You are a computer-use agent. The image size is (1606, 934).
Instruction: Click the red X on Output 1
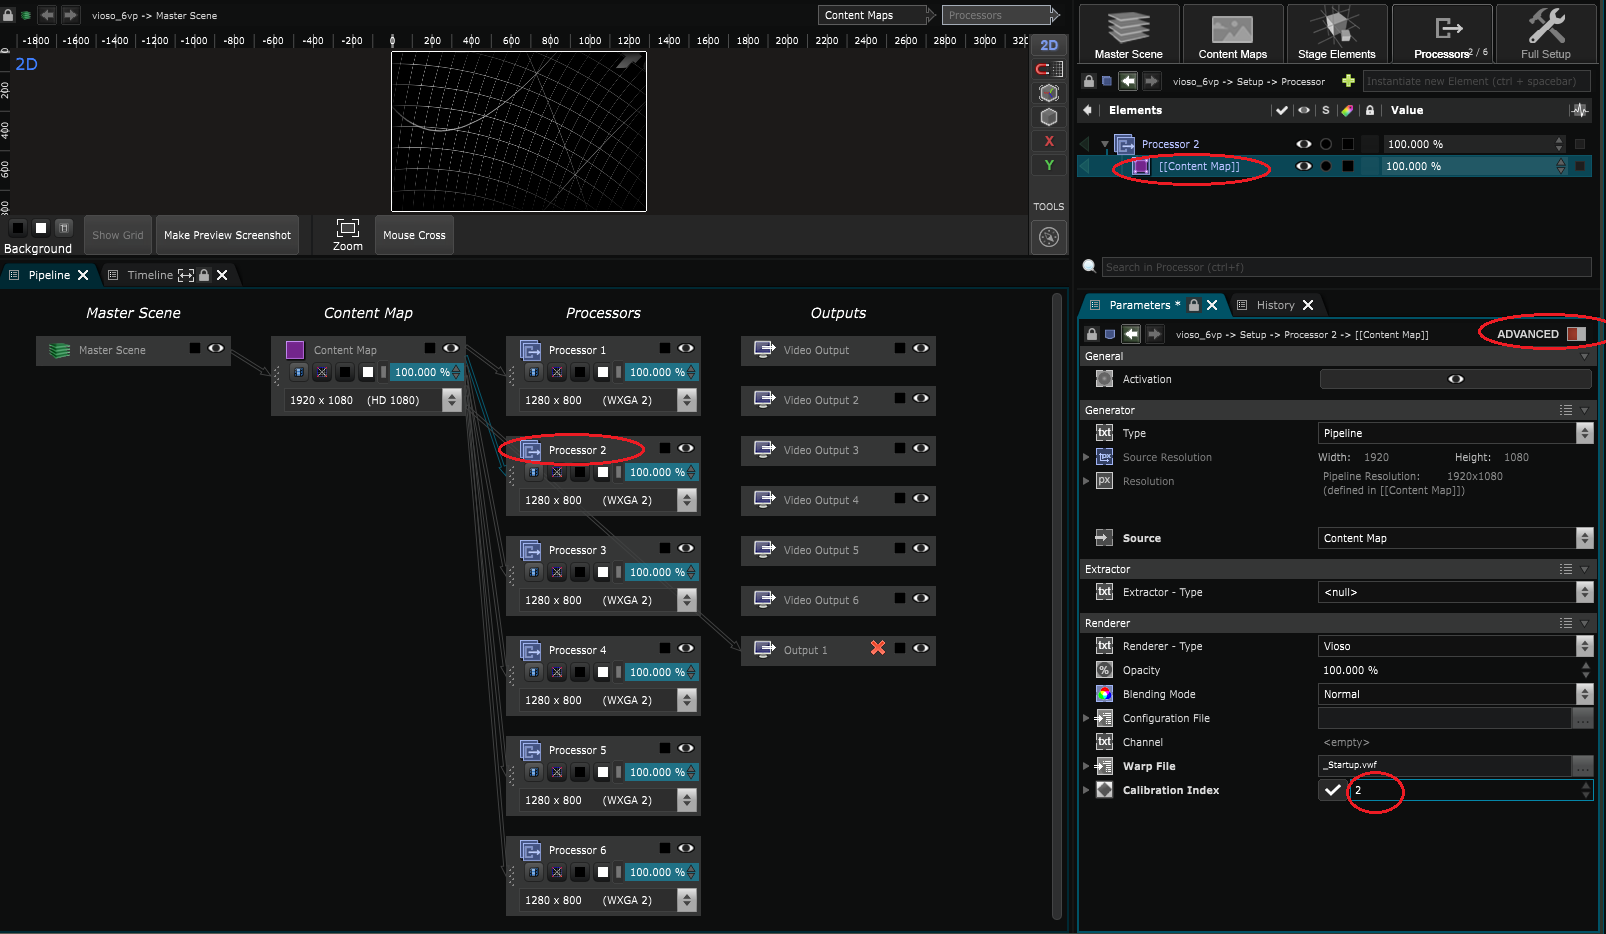878,648
